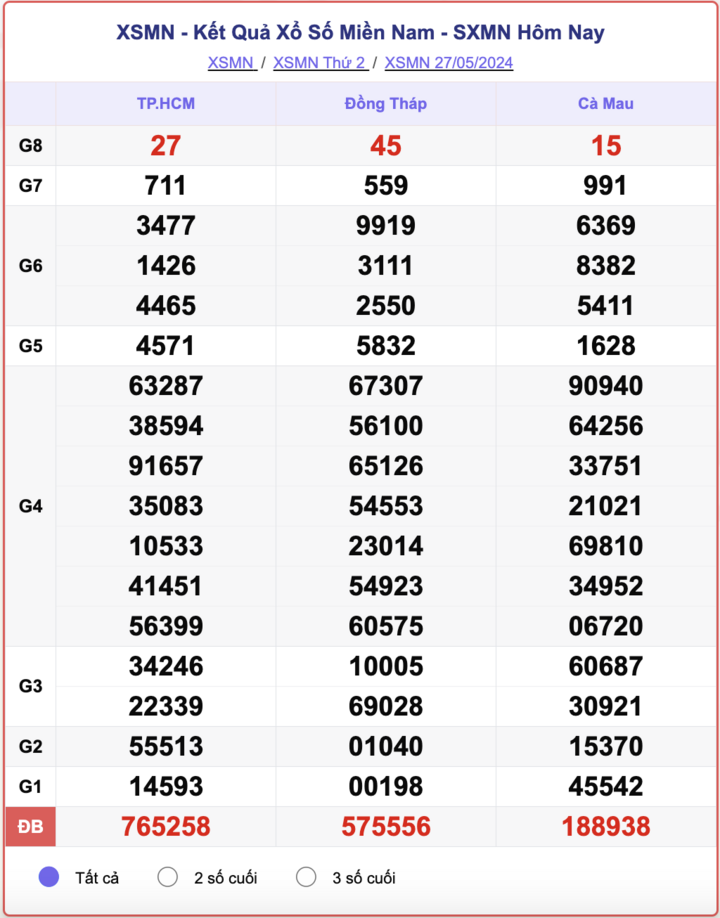Click the G4 row label
Image resolution: width=720 pixels, height=918 pixels.
click(x=30, y=506)
